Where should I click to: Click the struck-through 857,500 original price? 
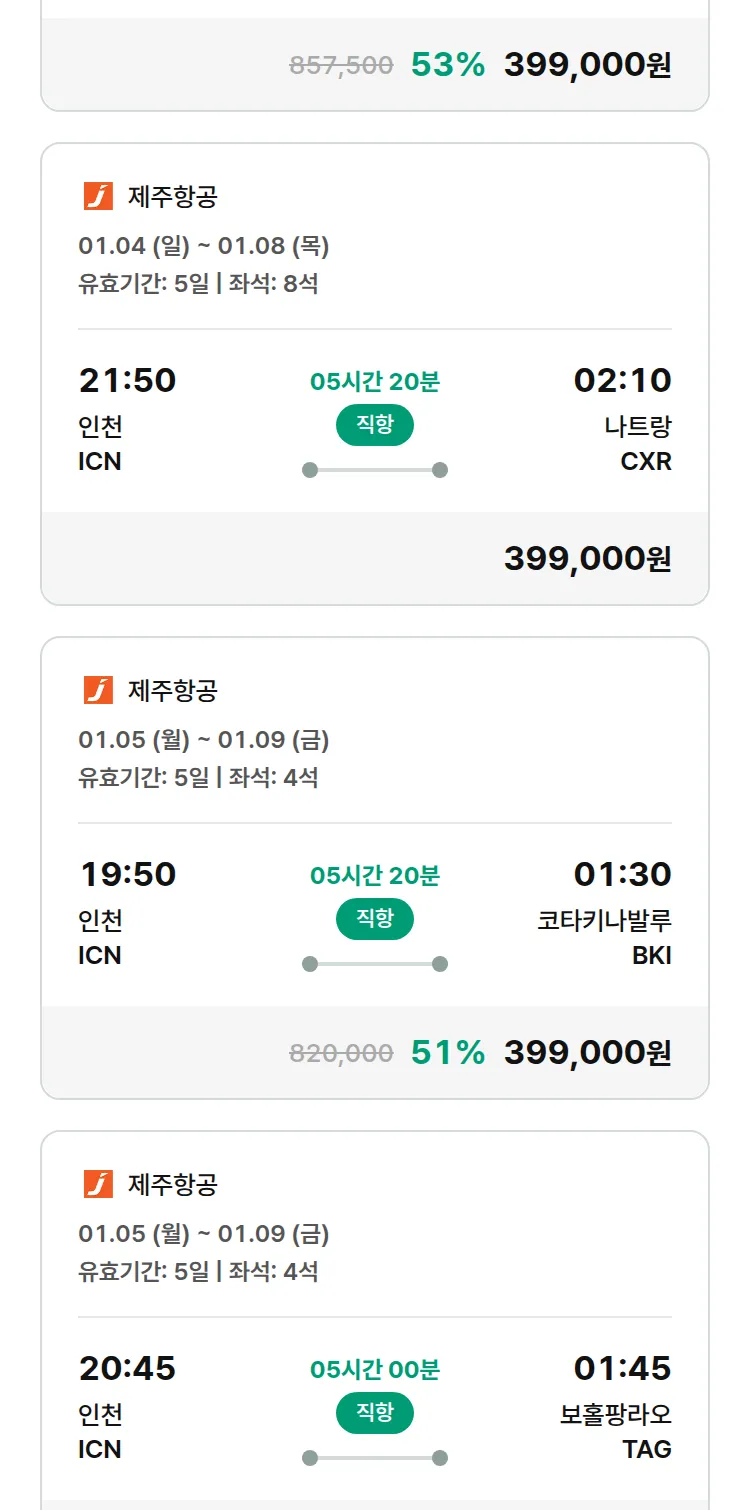[341, 66]
